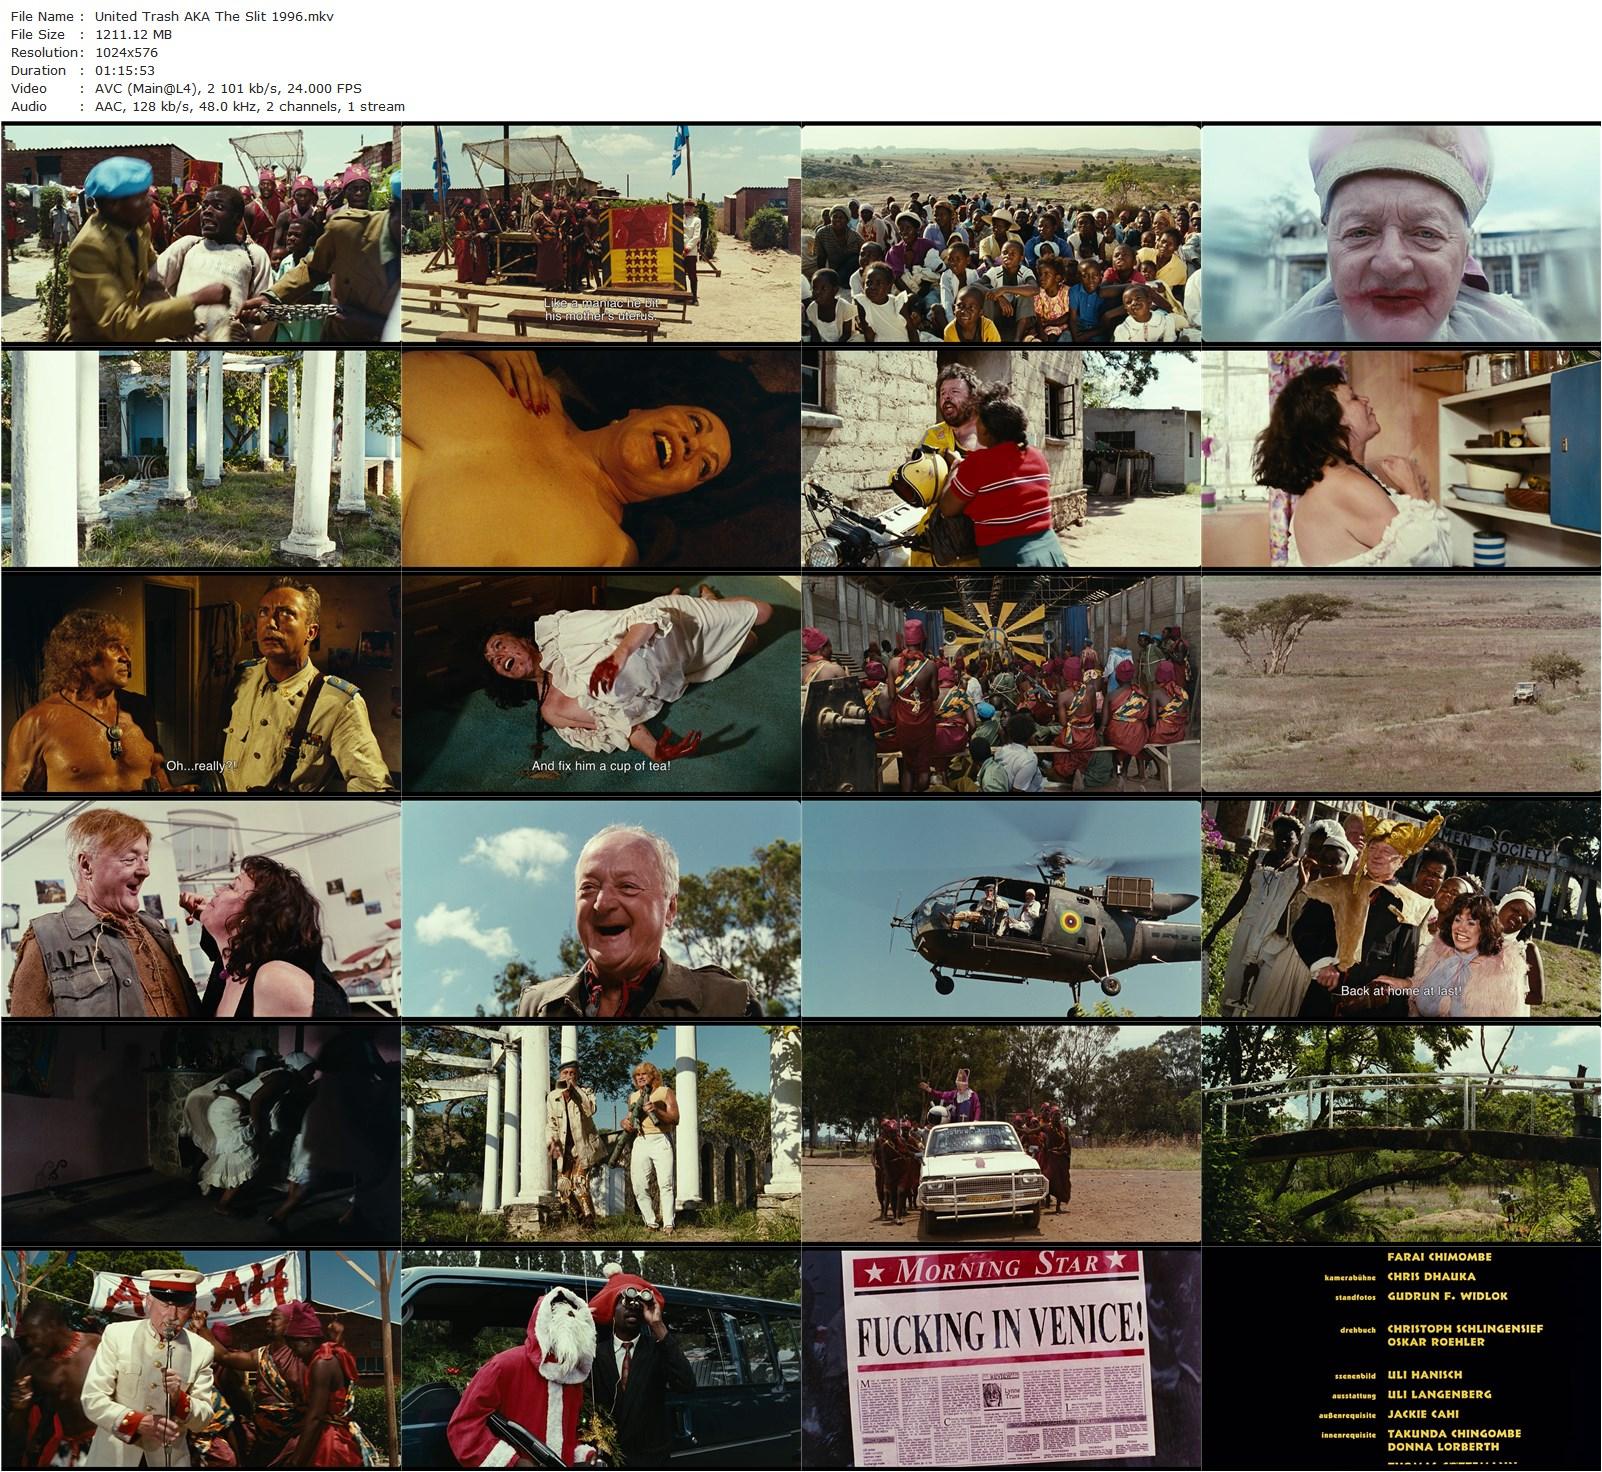
Task: Open the red banner with yellow stars thumbnail
Action: [x=600, y=233]
